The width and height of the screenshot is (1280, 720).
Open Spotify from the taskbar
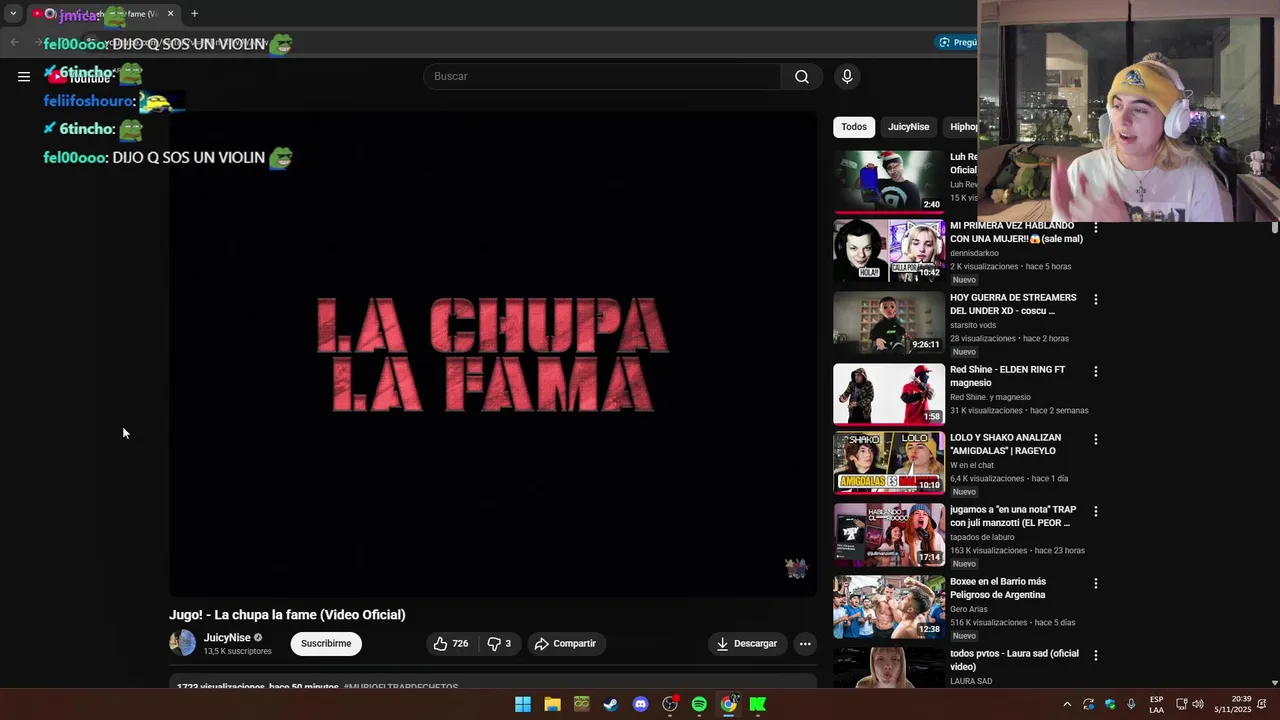pos(699,704)
